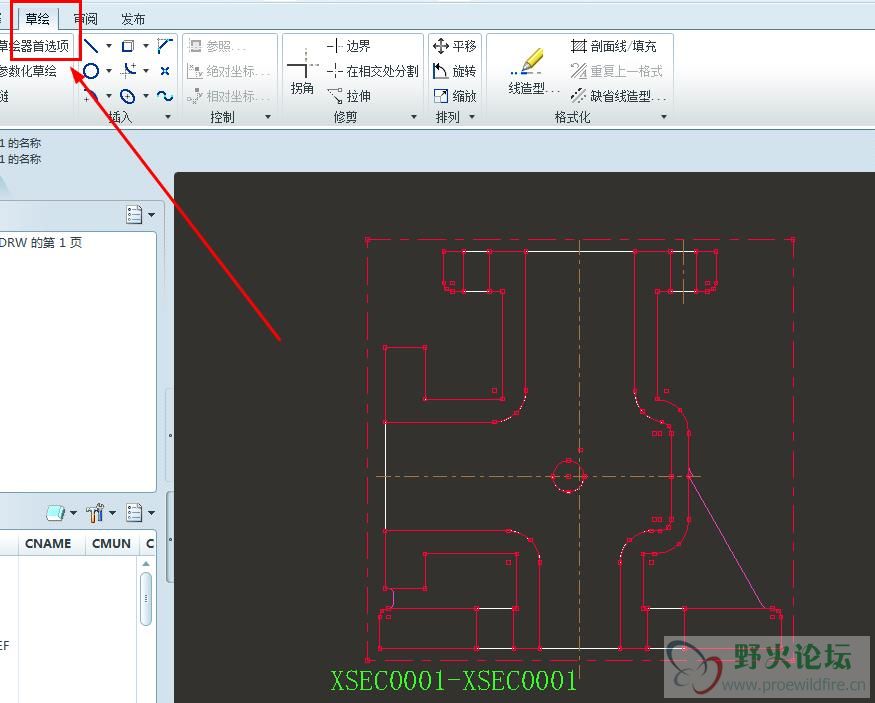
Task: Open Ellipse tool dropdown arrow
Action: tap(146, 96)
